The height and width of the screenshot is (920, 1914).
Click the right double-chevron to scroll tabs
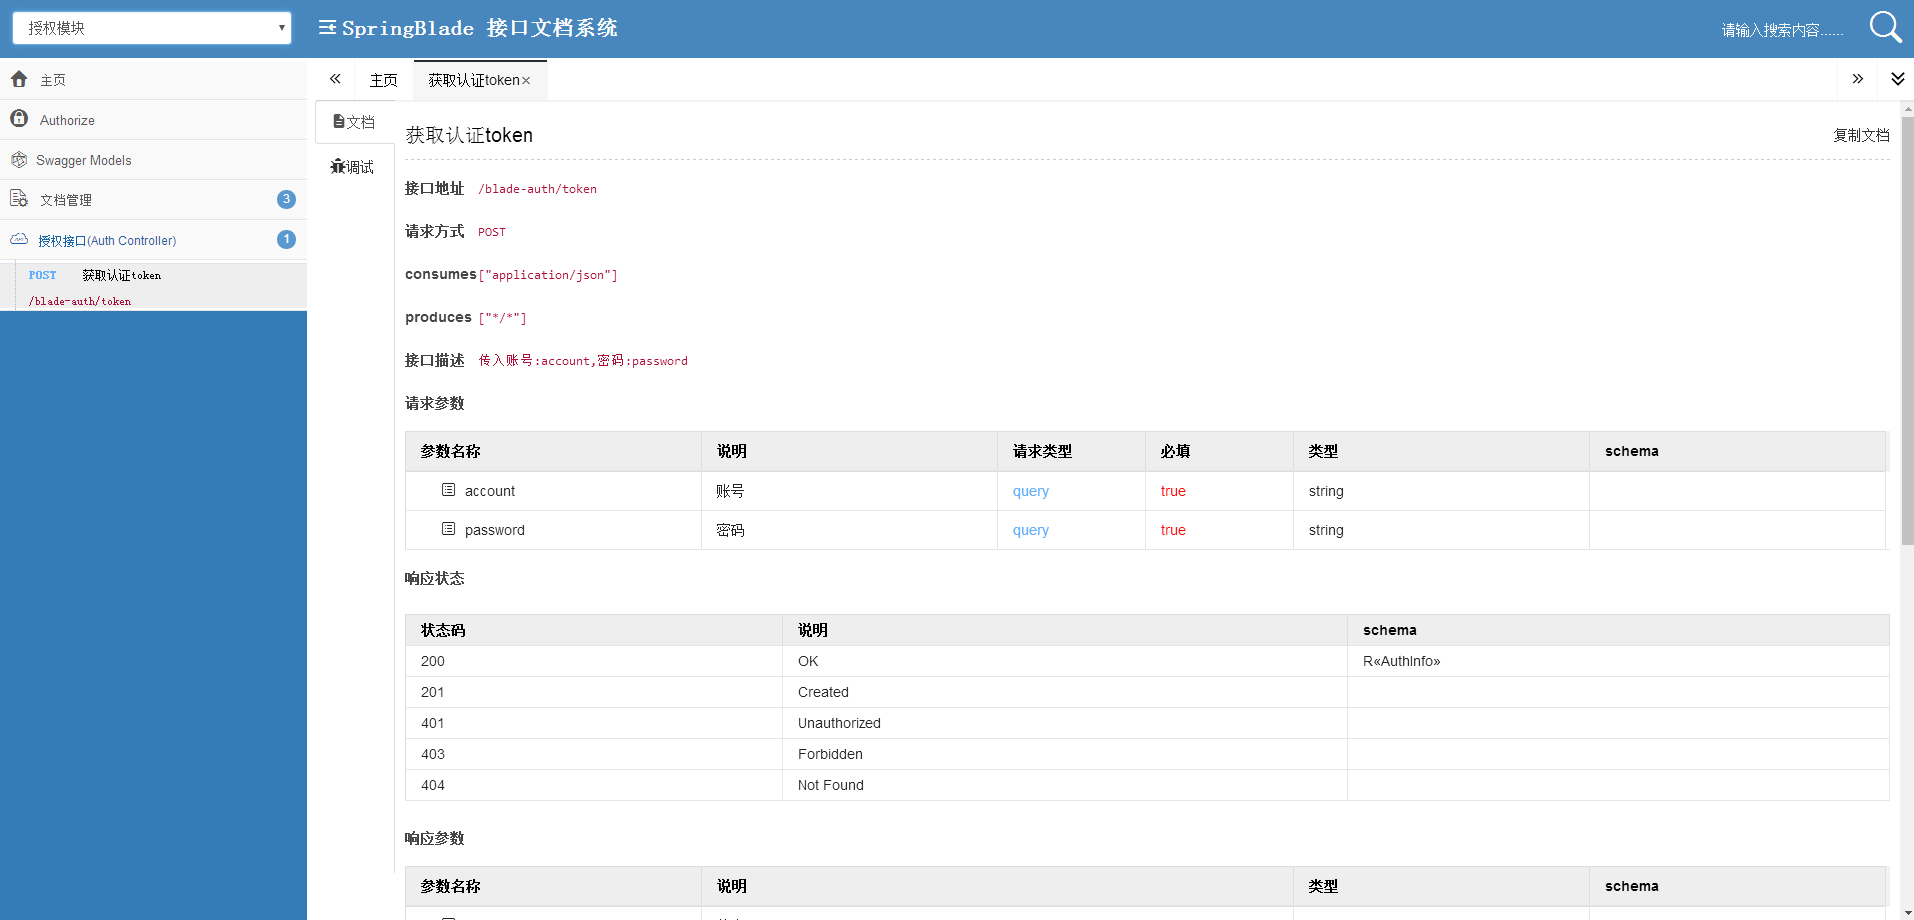[x=1858, y=78]
